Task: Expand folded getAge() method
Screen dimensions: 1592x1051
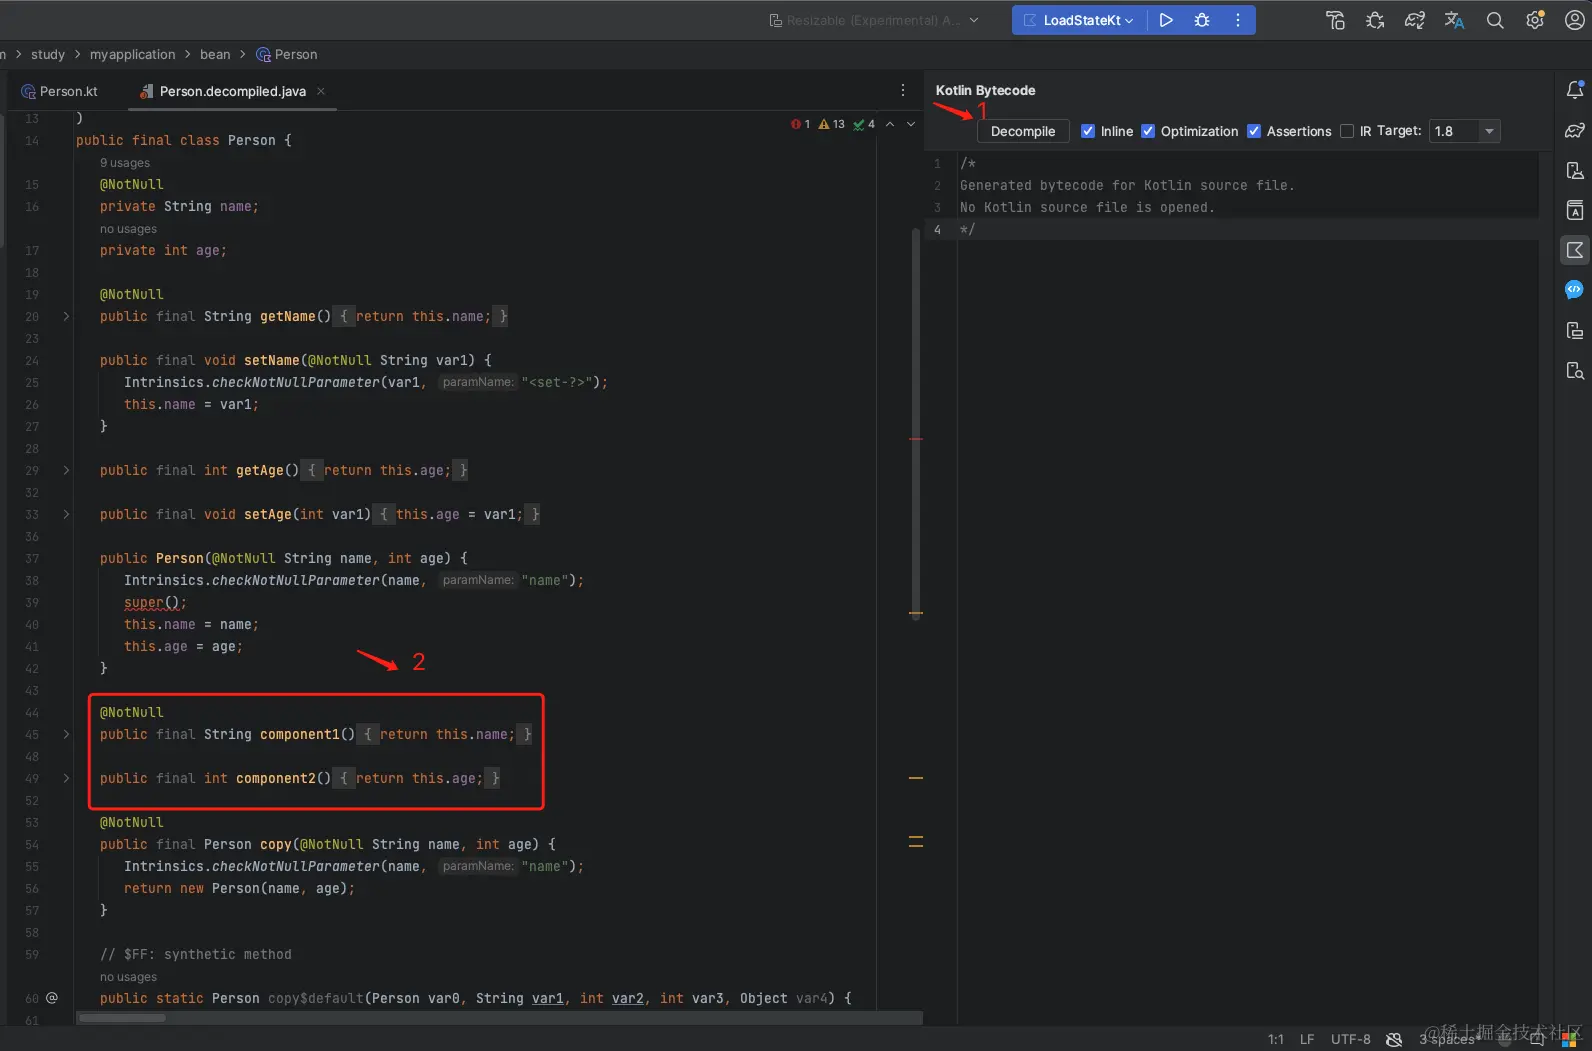Action: (x=66, y=470)
